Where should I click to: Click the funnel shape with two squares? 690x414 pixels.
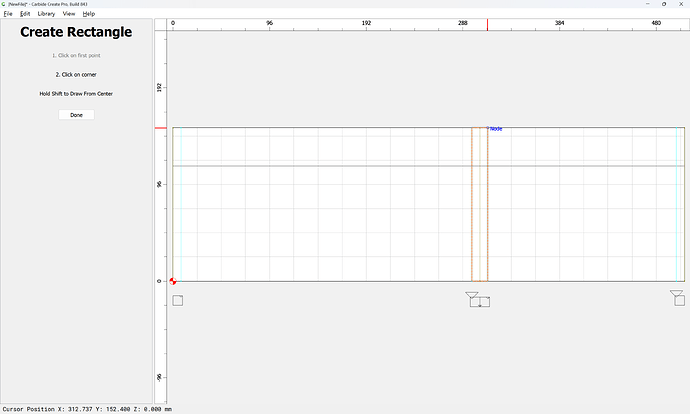pos(478,299)
